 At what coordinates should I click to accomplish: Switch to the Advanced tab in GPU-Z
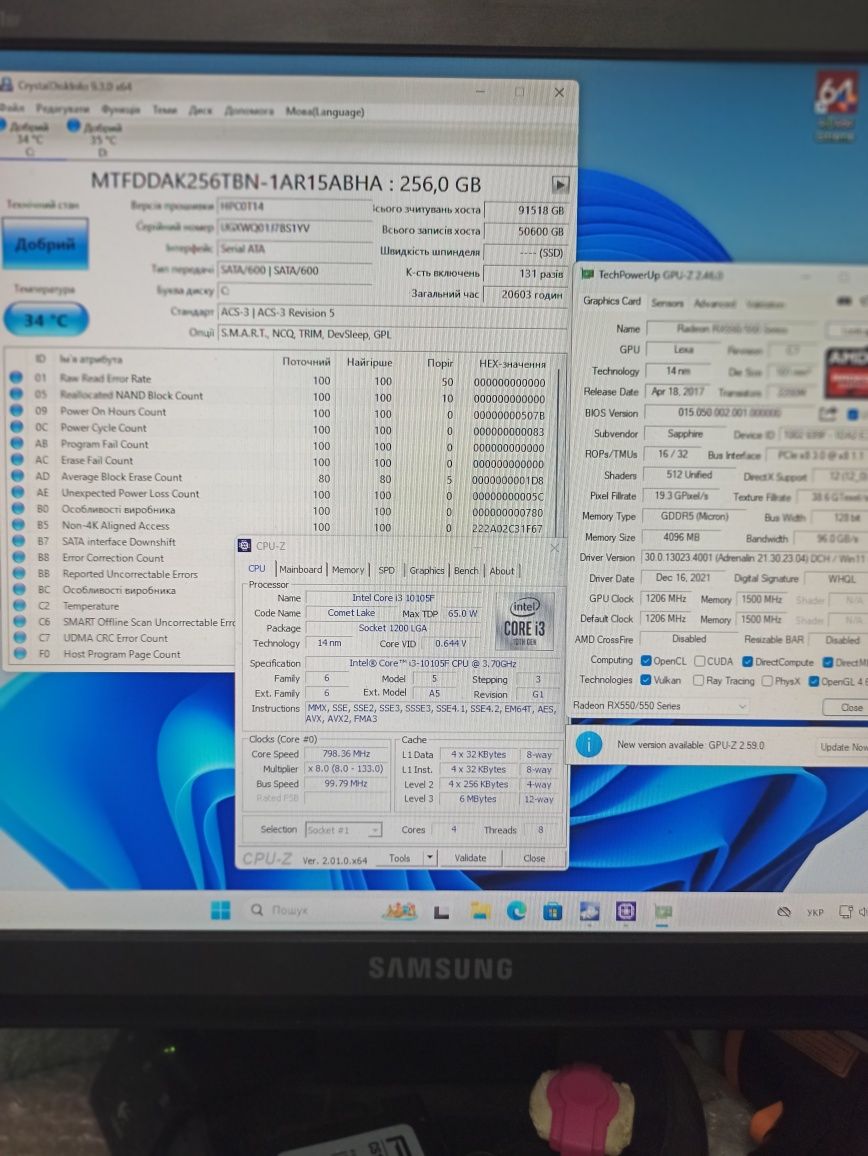coord(714,303)
